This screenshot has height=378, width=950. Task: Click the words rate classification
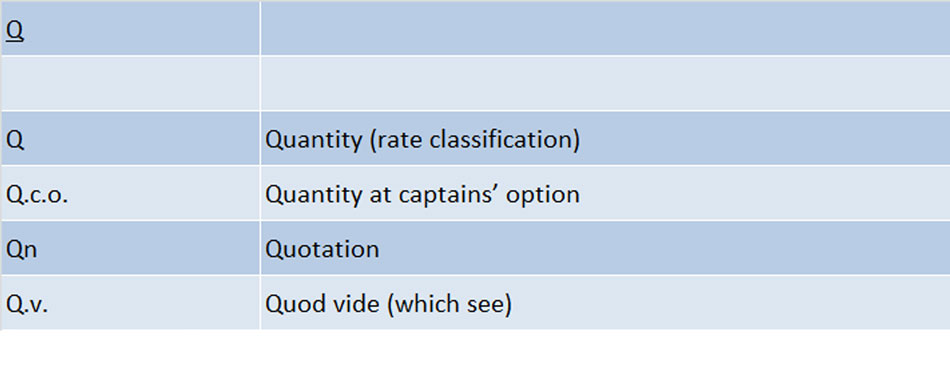[474, 141]
